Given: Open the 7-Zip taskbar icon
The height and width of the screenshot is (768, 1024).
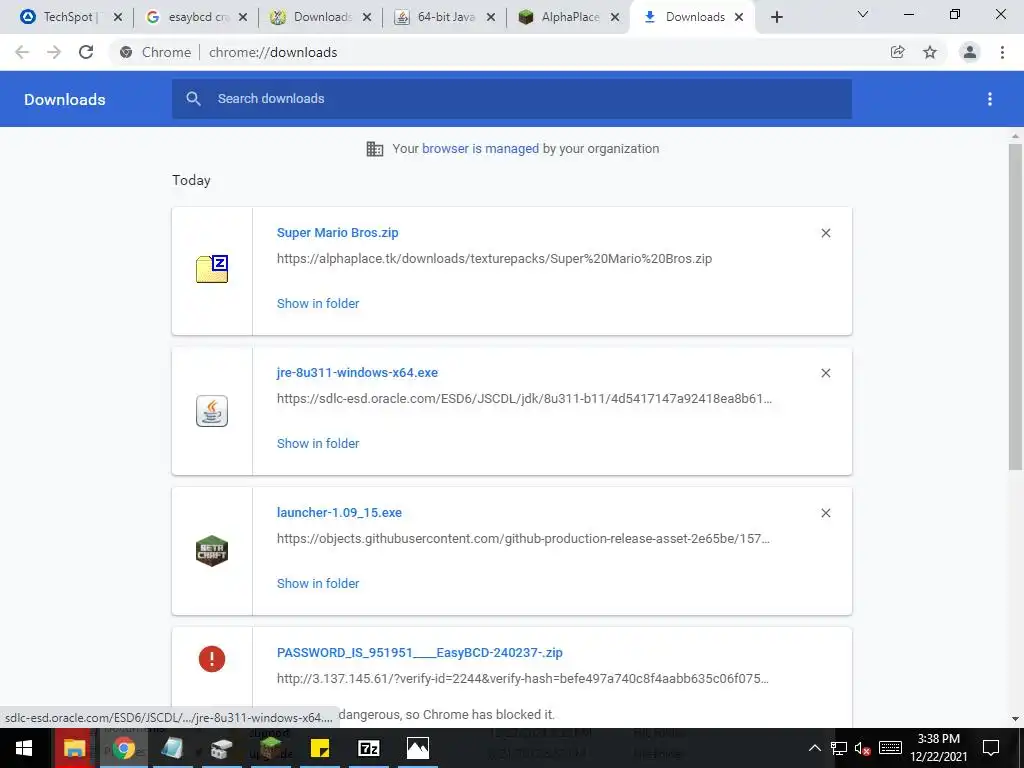Looking at the screenshot, I should (x=369, y=748).
